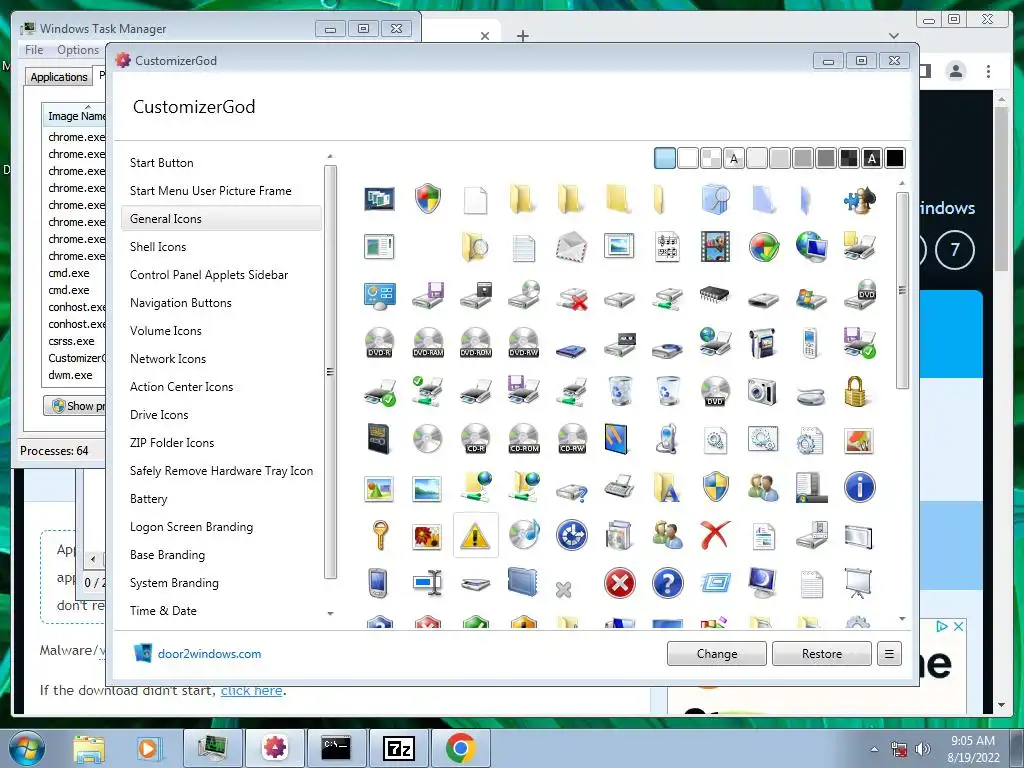The width and height of the screenshot is (1024, 768).
Task: Click the Restore button
Action: (x=822, y=654)
